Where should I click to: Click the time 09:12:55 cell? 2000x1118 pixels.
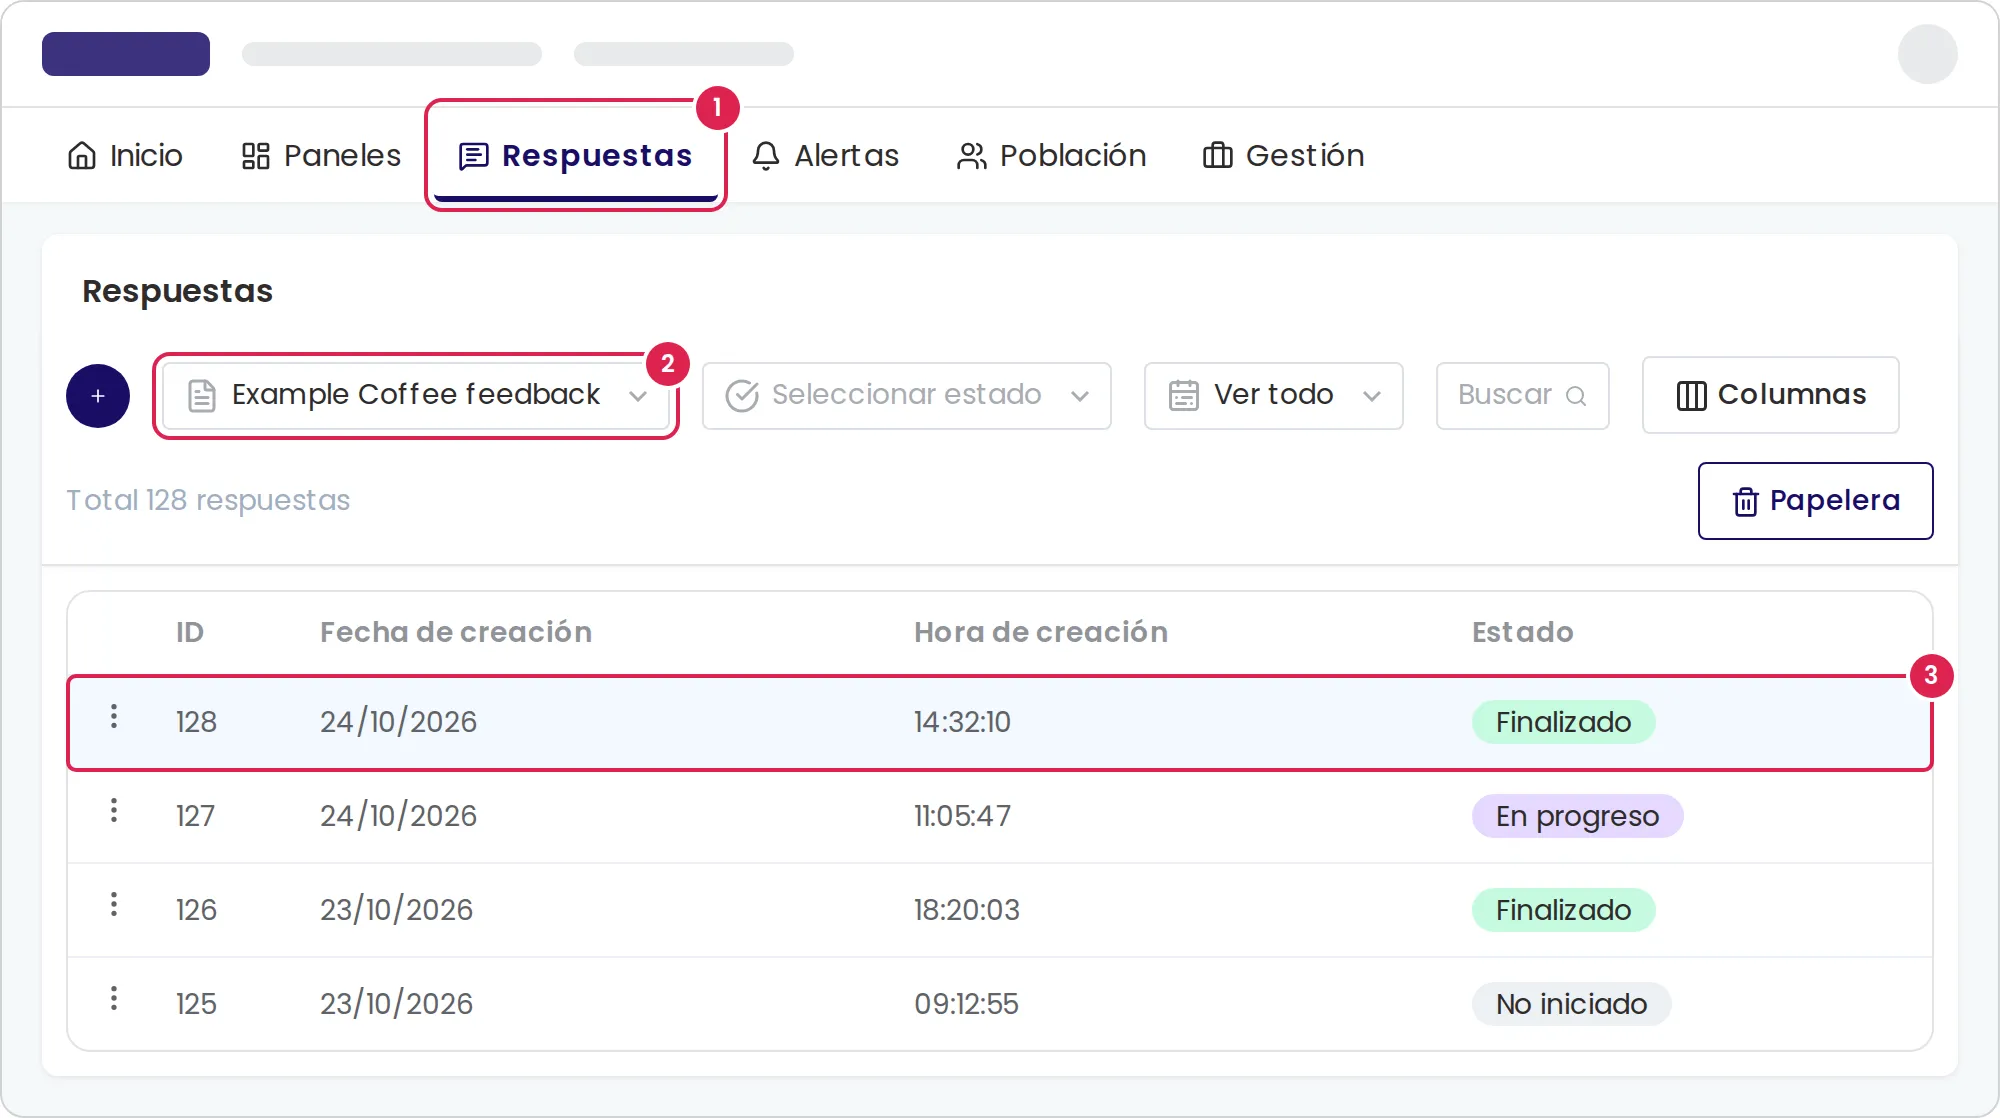[966, 1004]
